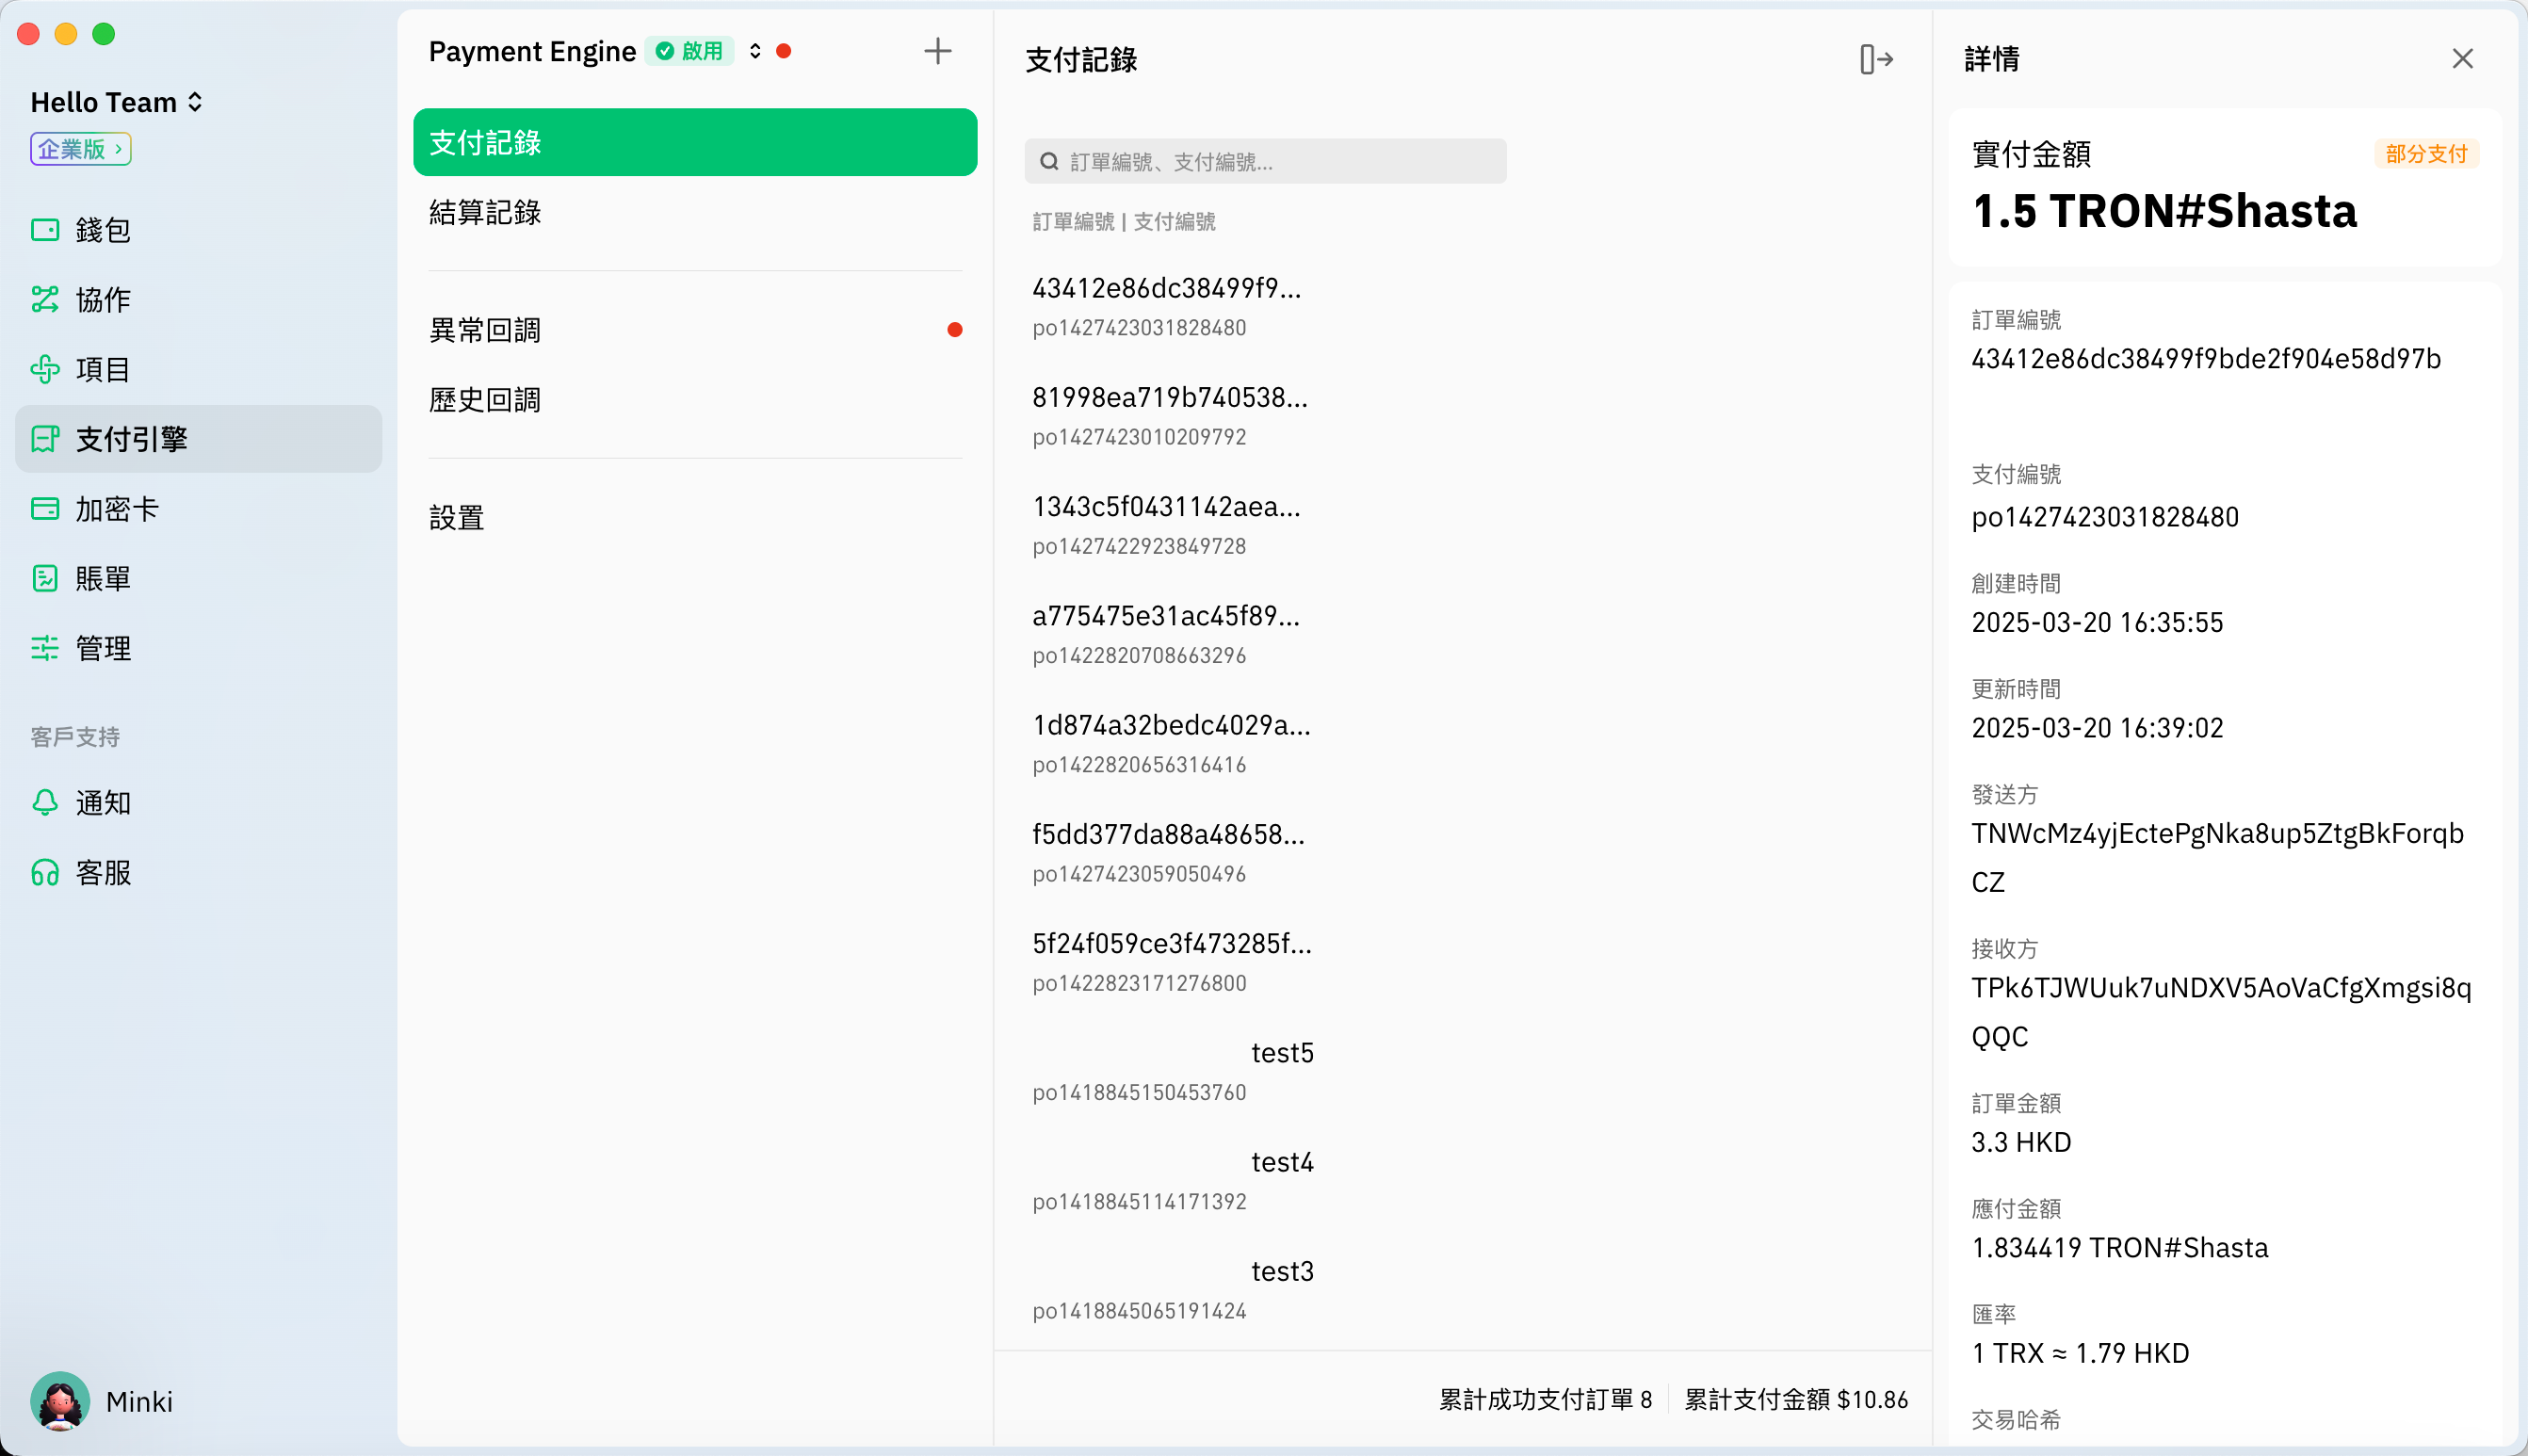Open Abnormal Callbacks (異常回調) menu item
The image size is (2528, 1456).
pos(486,330)
